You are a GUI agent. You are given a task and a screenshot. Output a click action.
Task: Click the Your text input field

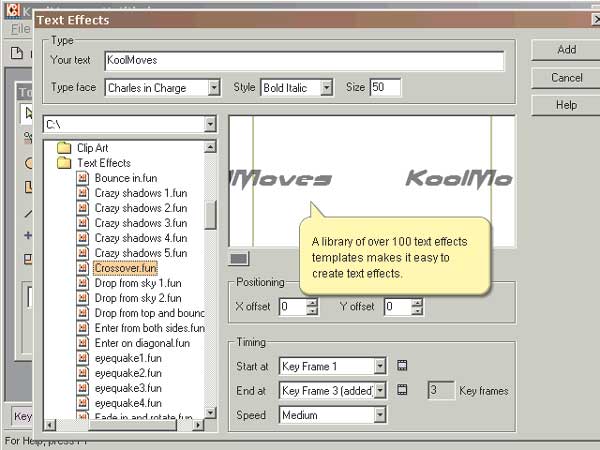pos(304,60)
